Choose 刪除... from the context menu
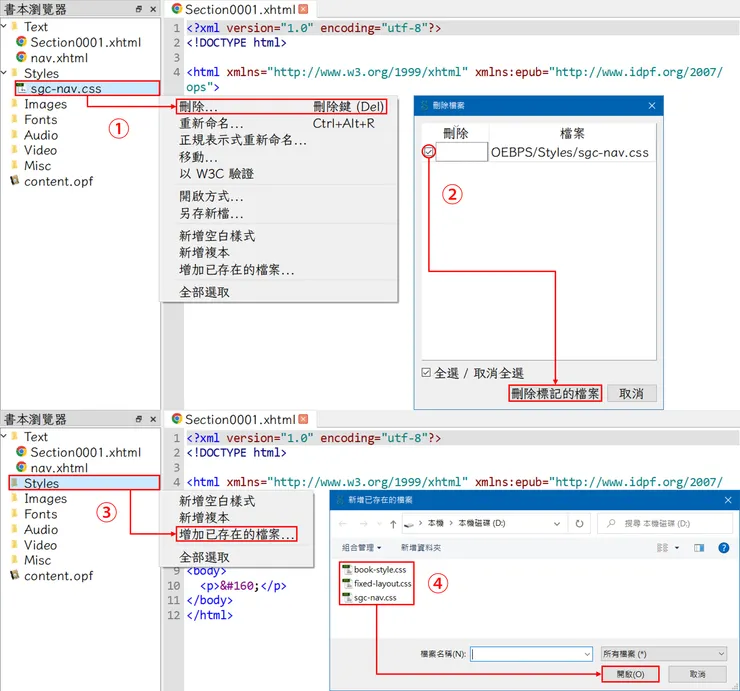This screenshot has height=691, width=740. click(x=282, y=106)
